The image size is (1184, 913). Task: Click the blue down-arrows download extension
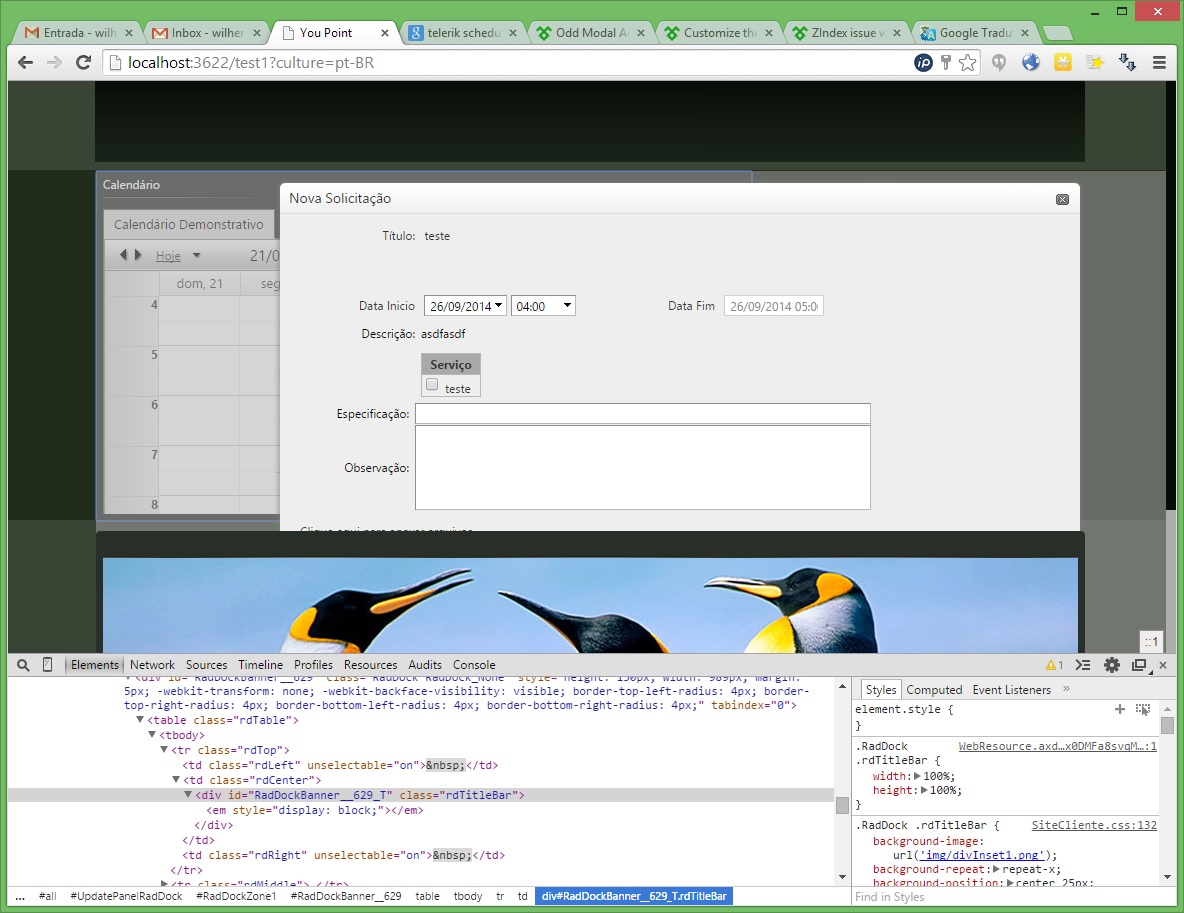click(x=1127, y=63)
